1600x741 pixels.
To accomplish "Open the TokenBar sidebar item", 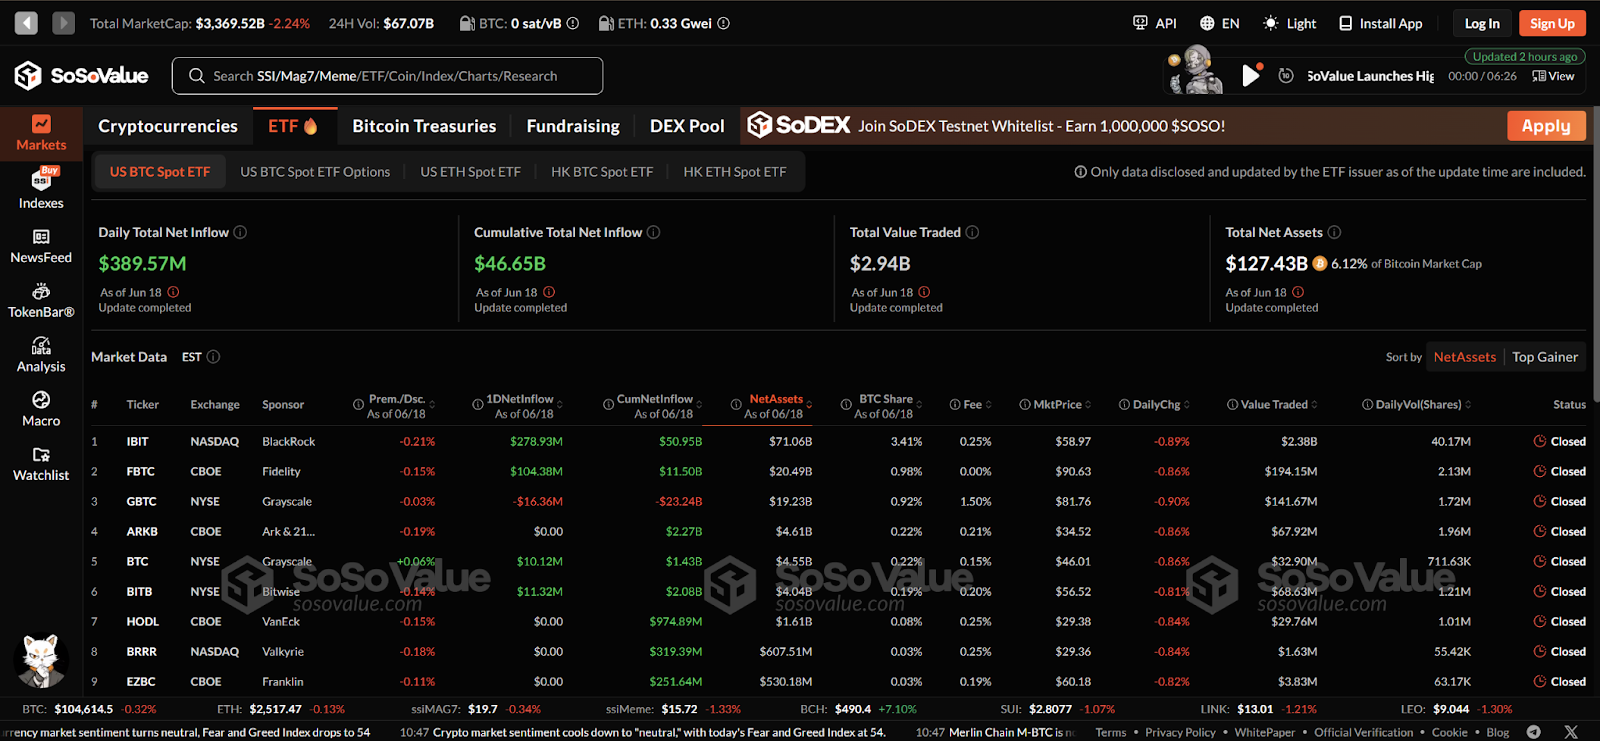I will (41, 301).
